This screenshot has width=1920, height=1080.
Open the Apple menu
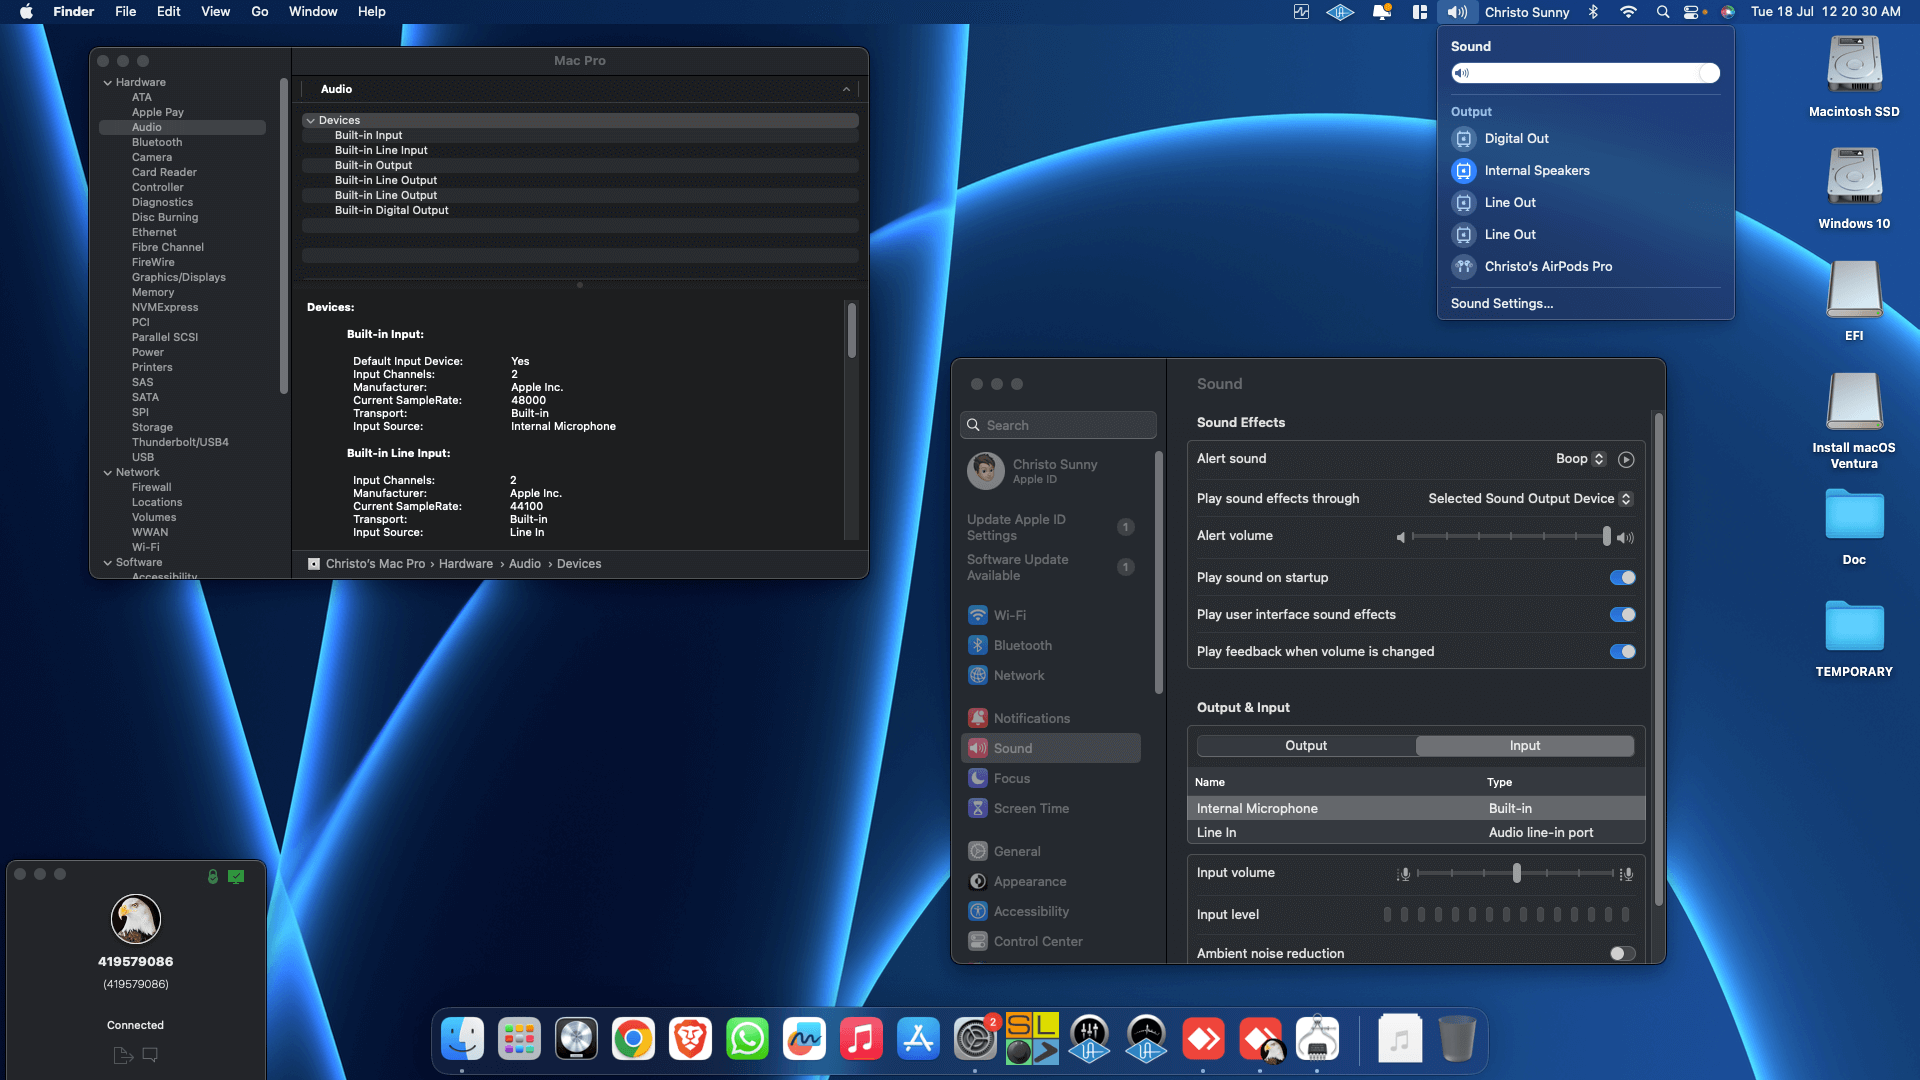[27, 12]
